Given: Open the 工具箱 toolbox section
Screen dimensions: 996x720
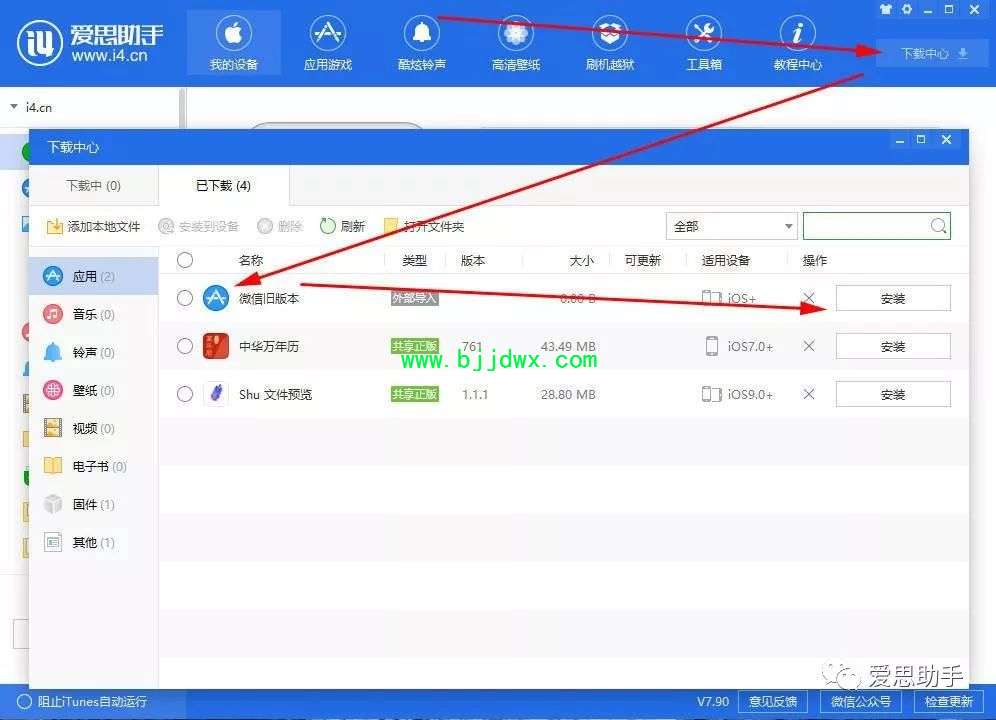Looking at the screenshot, I should [704, 43].
